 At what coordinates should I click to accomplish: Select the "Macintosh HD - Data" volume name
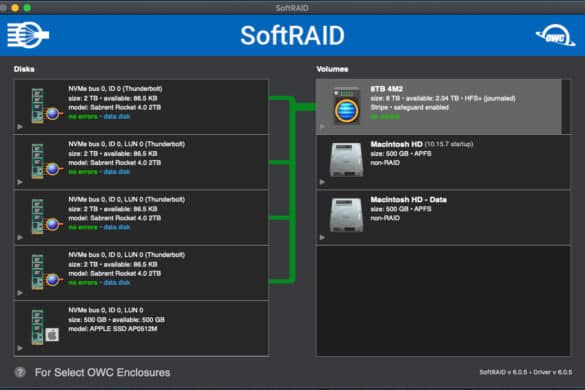point(409,200)
